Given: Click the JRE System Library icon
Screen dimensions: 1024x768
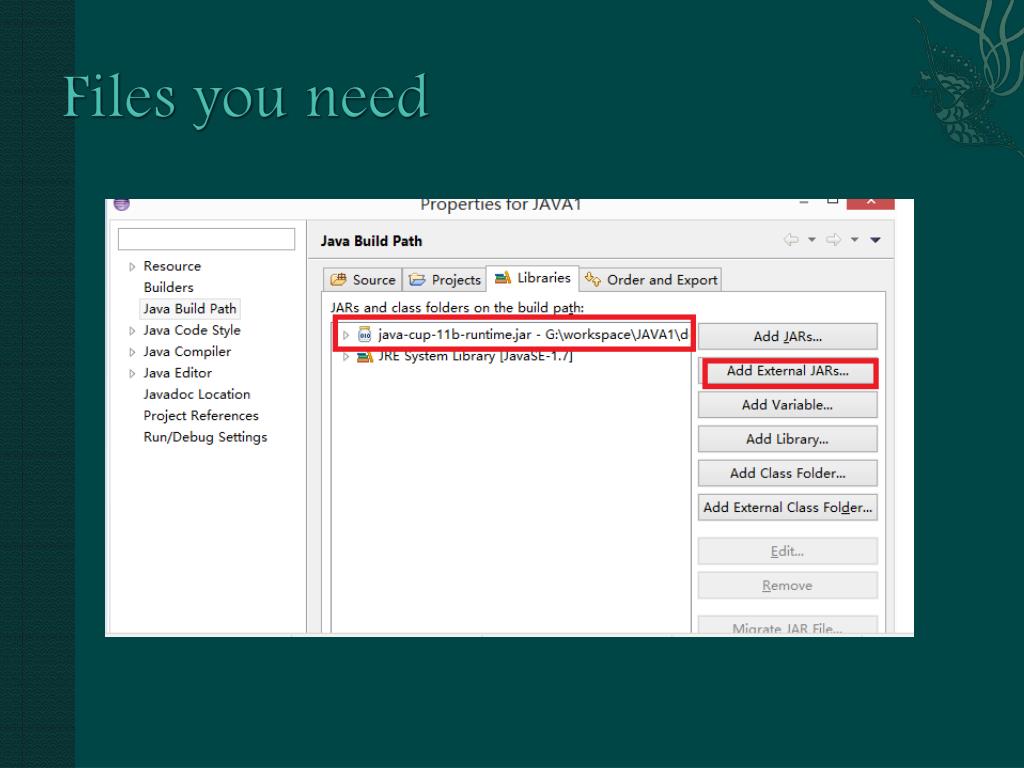Looking at the screenshot, I should (364, 357).
